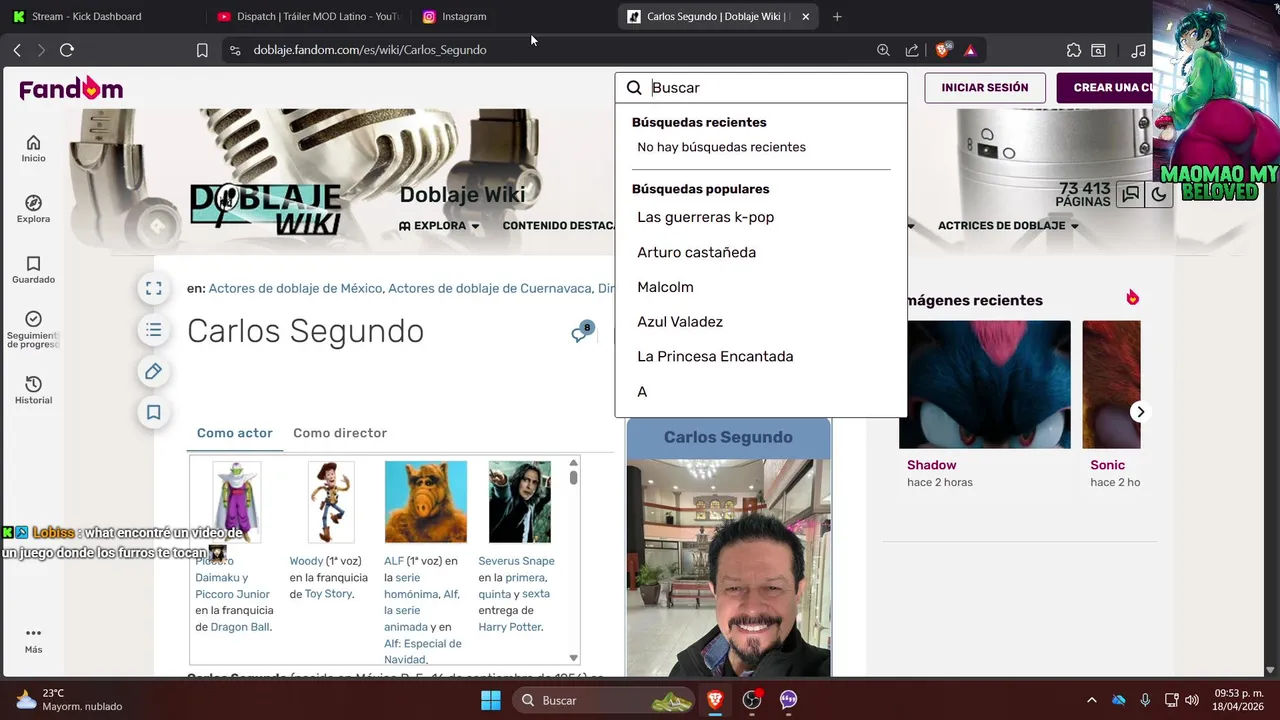The height and width of the screenshot is (720, 1280).
Task: Expand the EXPLORA dropdown menu
Action: (x=439, y=226)
